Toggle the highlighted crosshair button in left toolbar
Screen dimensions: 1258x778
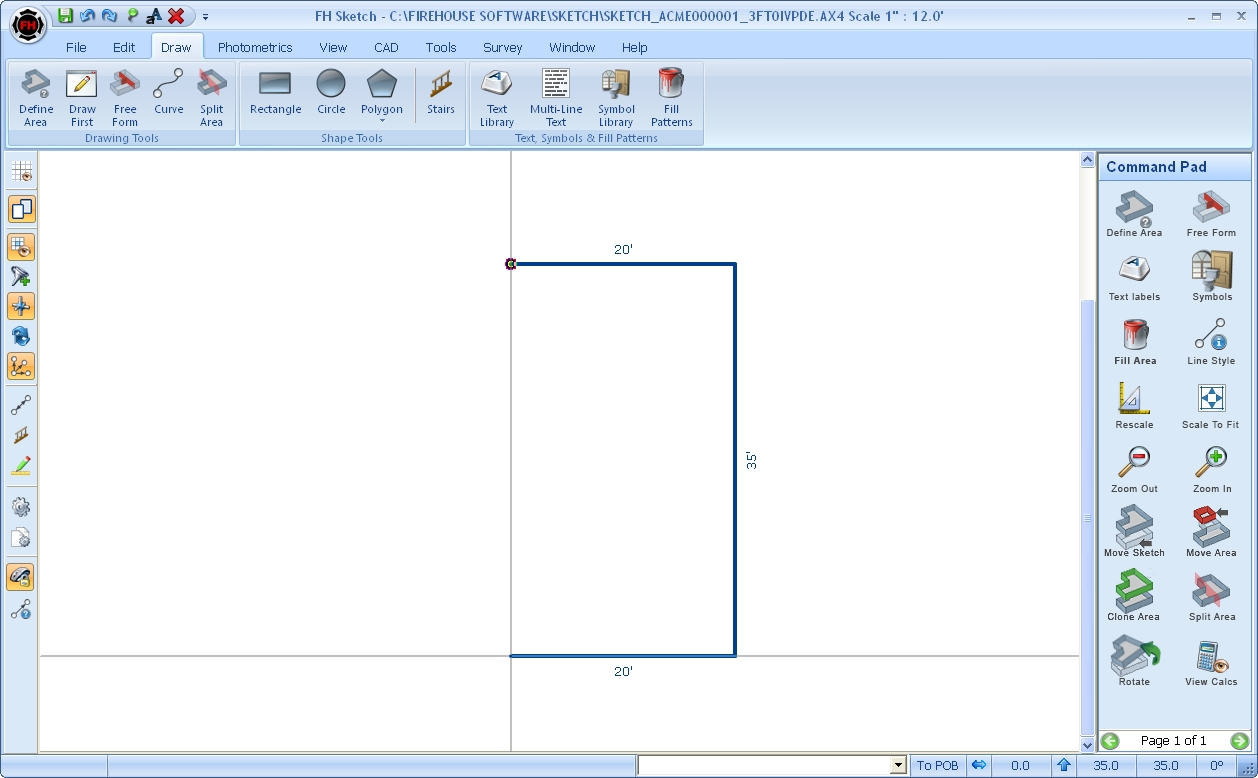click(21, 306)
